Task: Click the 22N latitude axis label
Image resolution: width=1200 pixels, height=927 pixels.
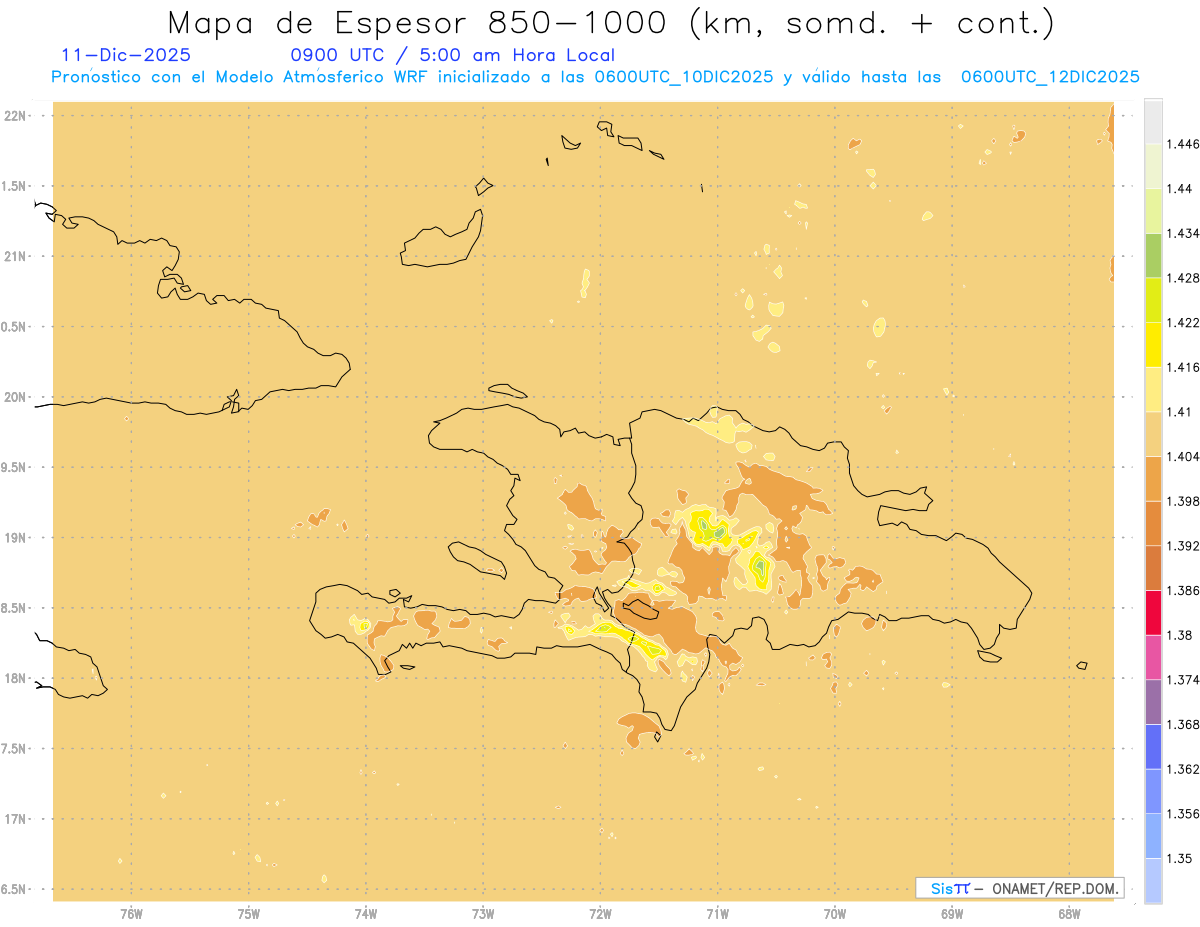Action: (17, 115)
